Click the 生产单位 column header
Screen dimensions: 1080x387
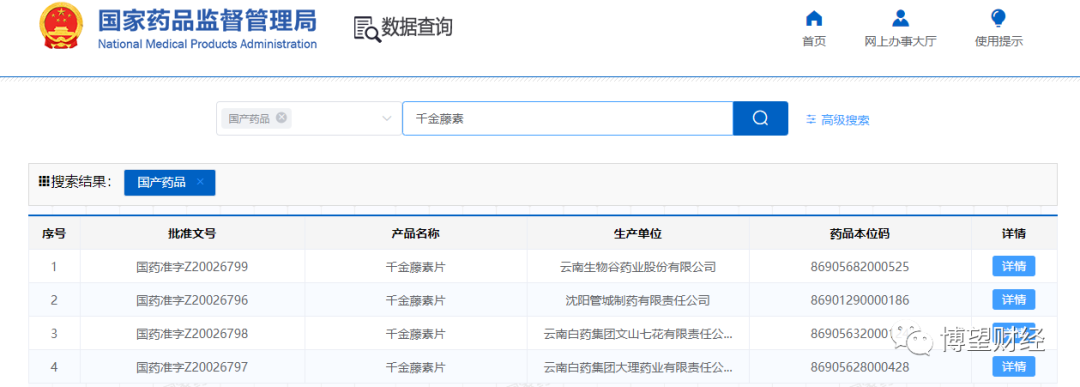638,233
